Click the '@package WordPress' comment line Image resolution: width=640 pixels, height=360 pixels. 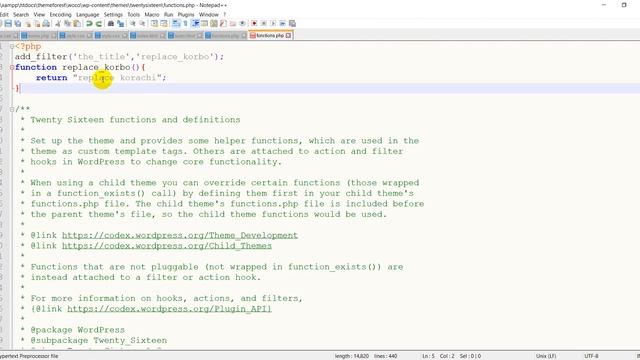[x=78, y=330]
